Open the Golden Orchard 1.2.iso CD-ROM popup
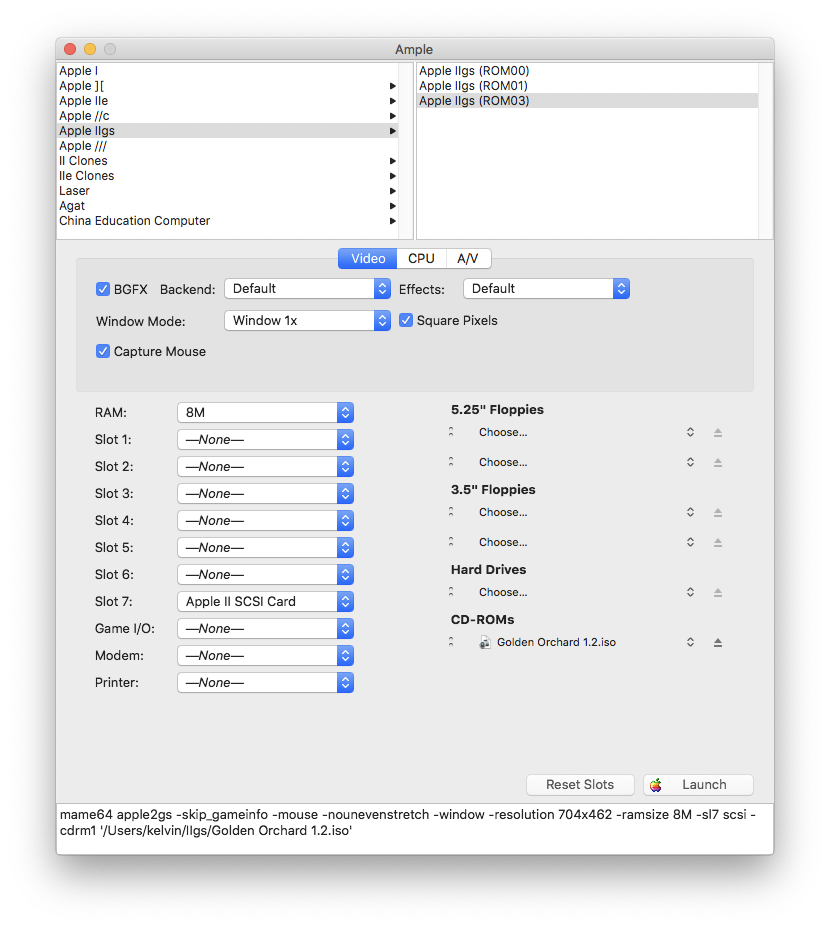The width and height of the screenshot is (830, 929). click(x=585, y=642)
